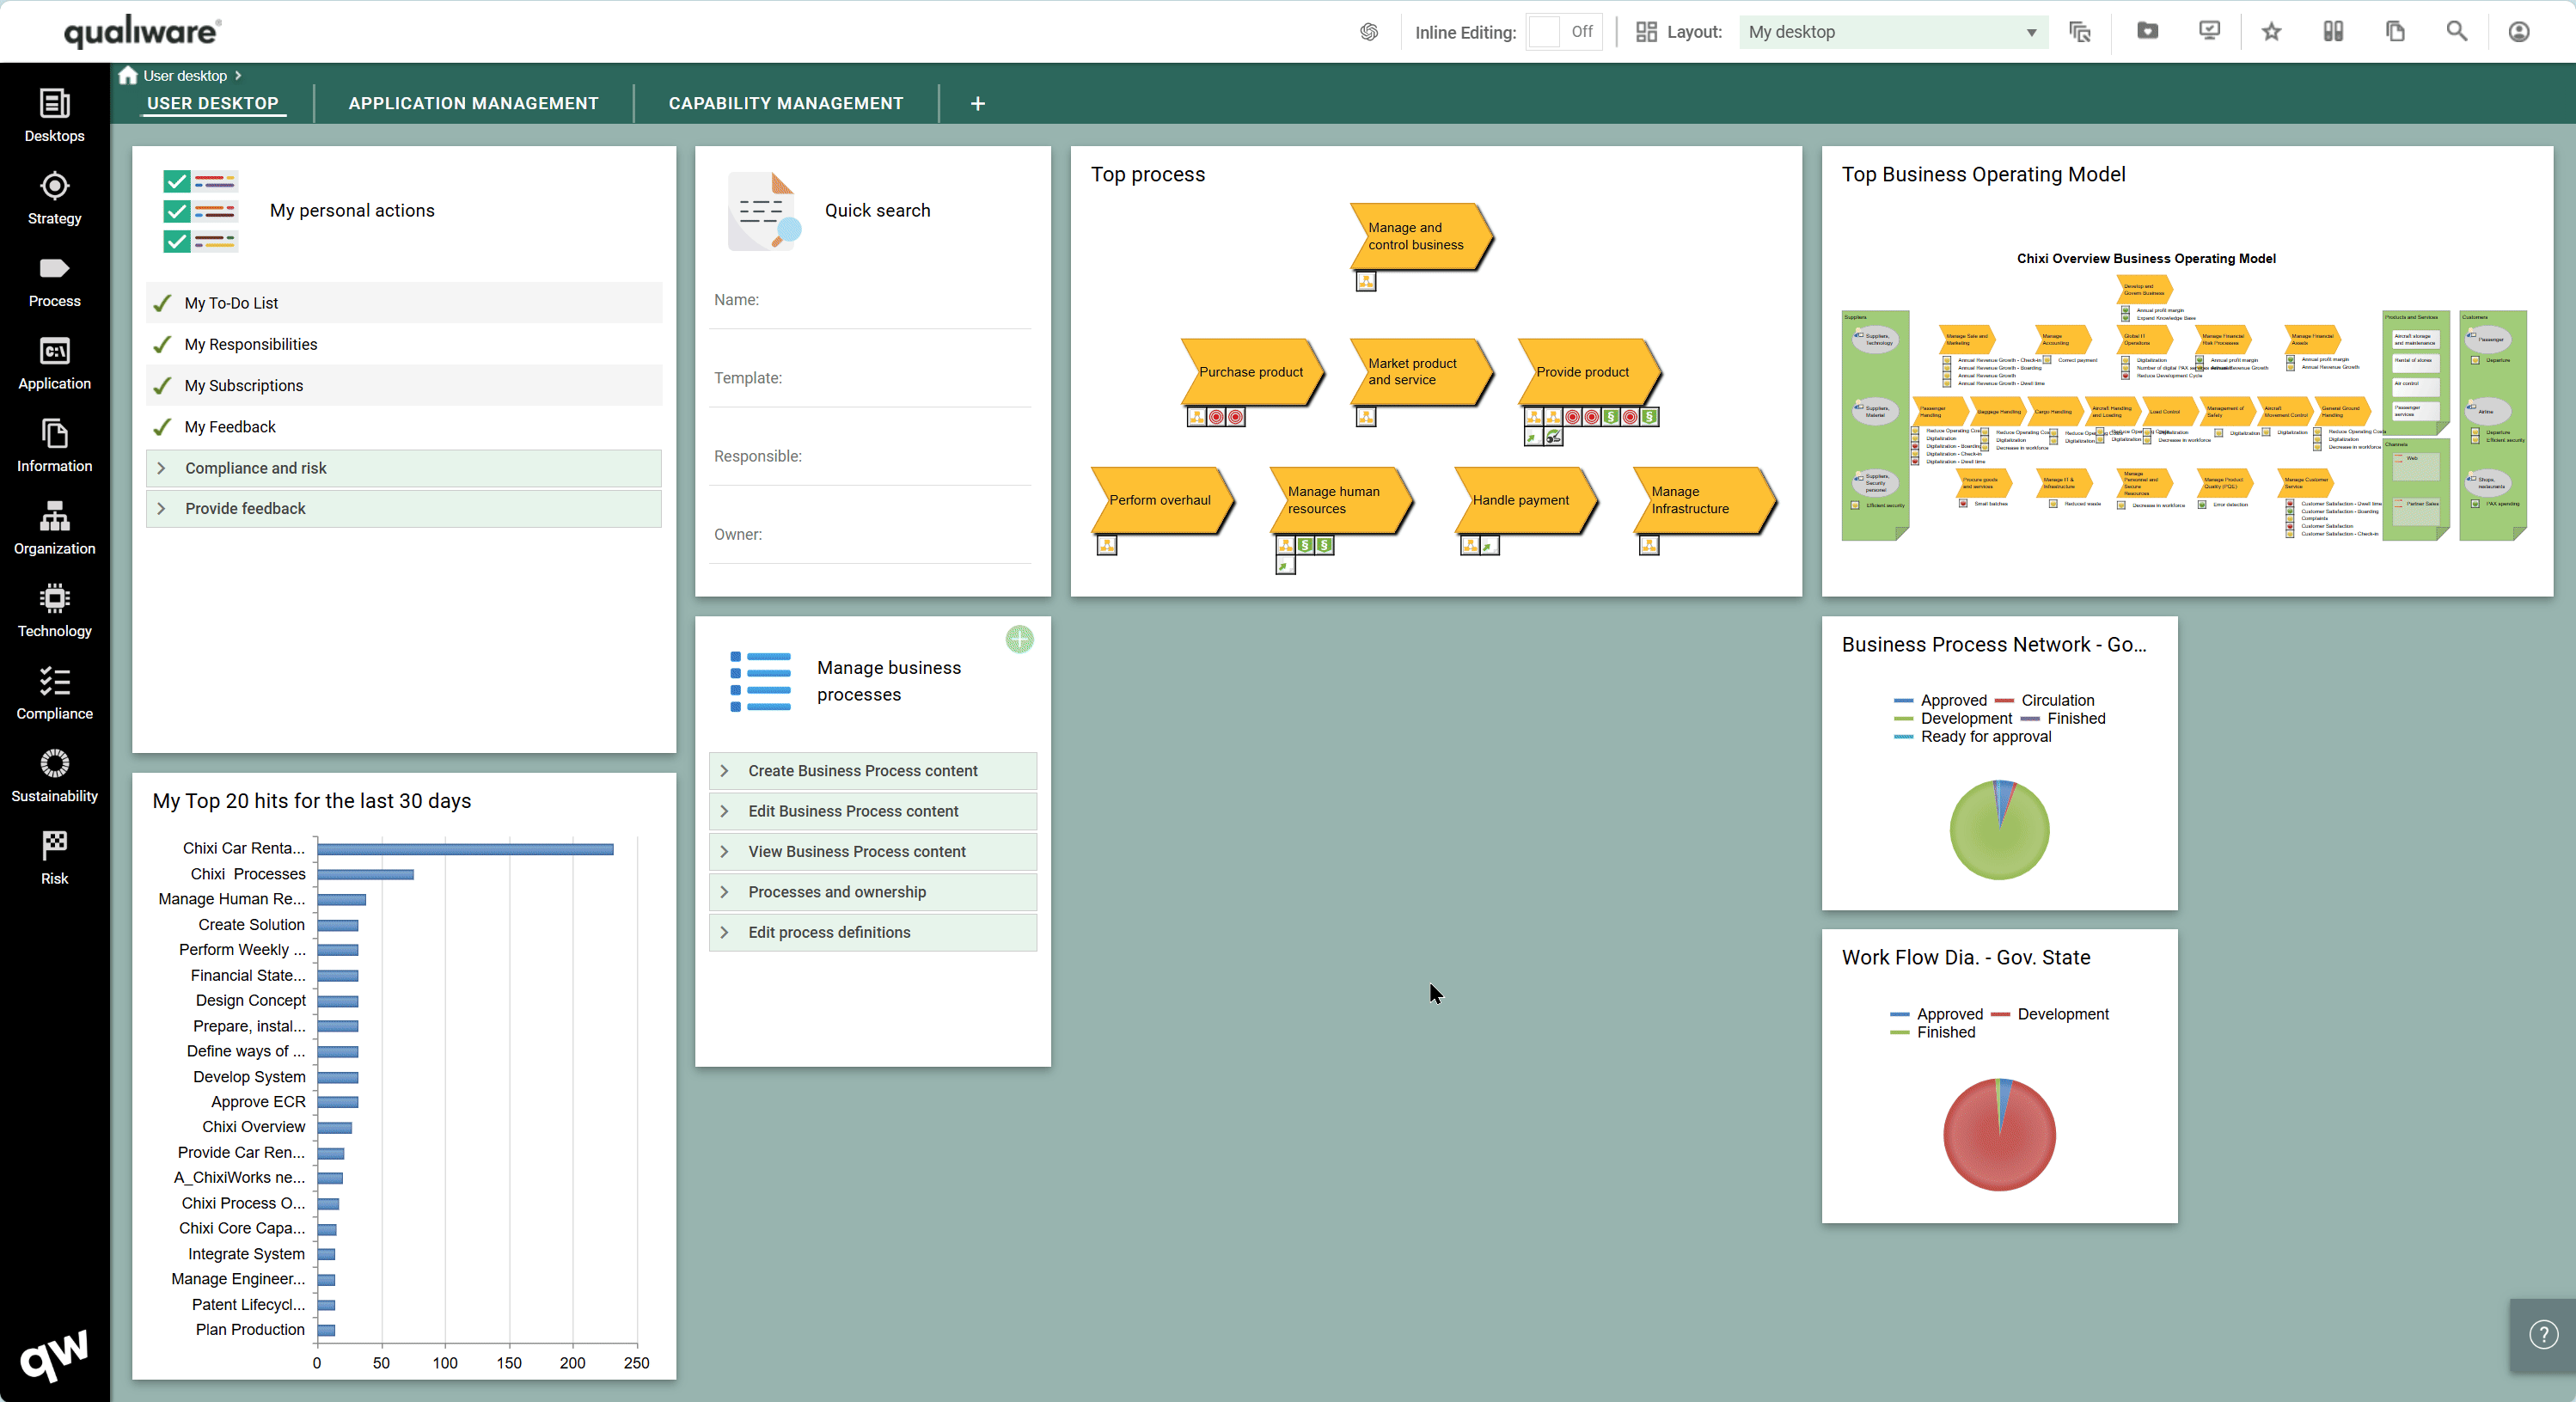The height and width of the screenshot is (1402, 2576).
Task: Expand Compliance and risk
Action: pyautogui.click(x=403, y=468)
